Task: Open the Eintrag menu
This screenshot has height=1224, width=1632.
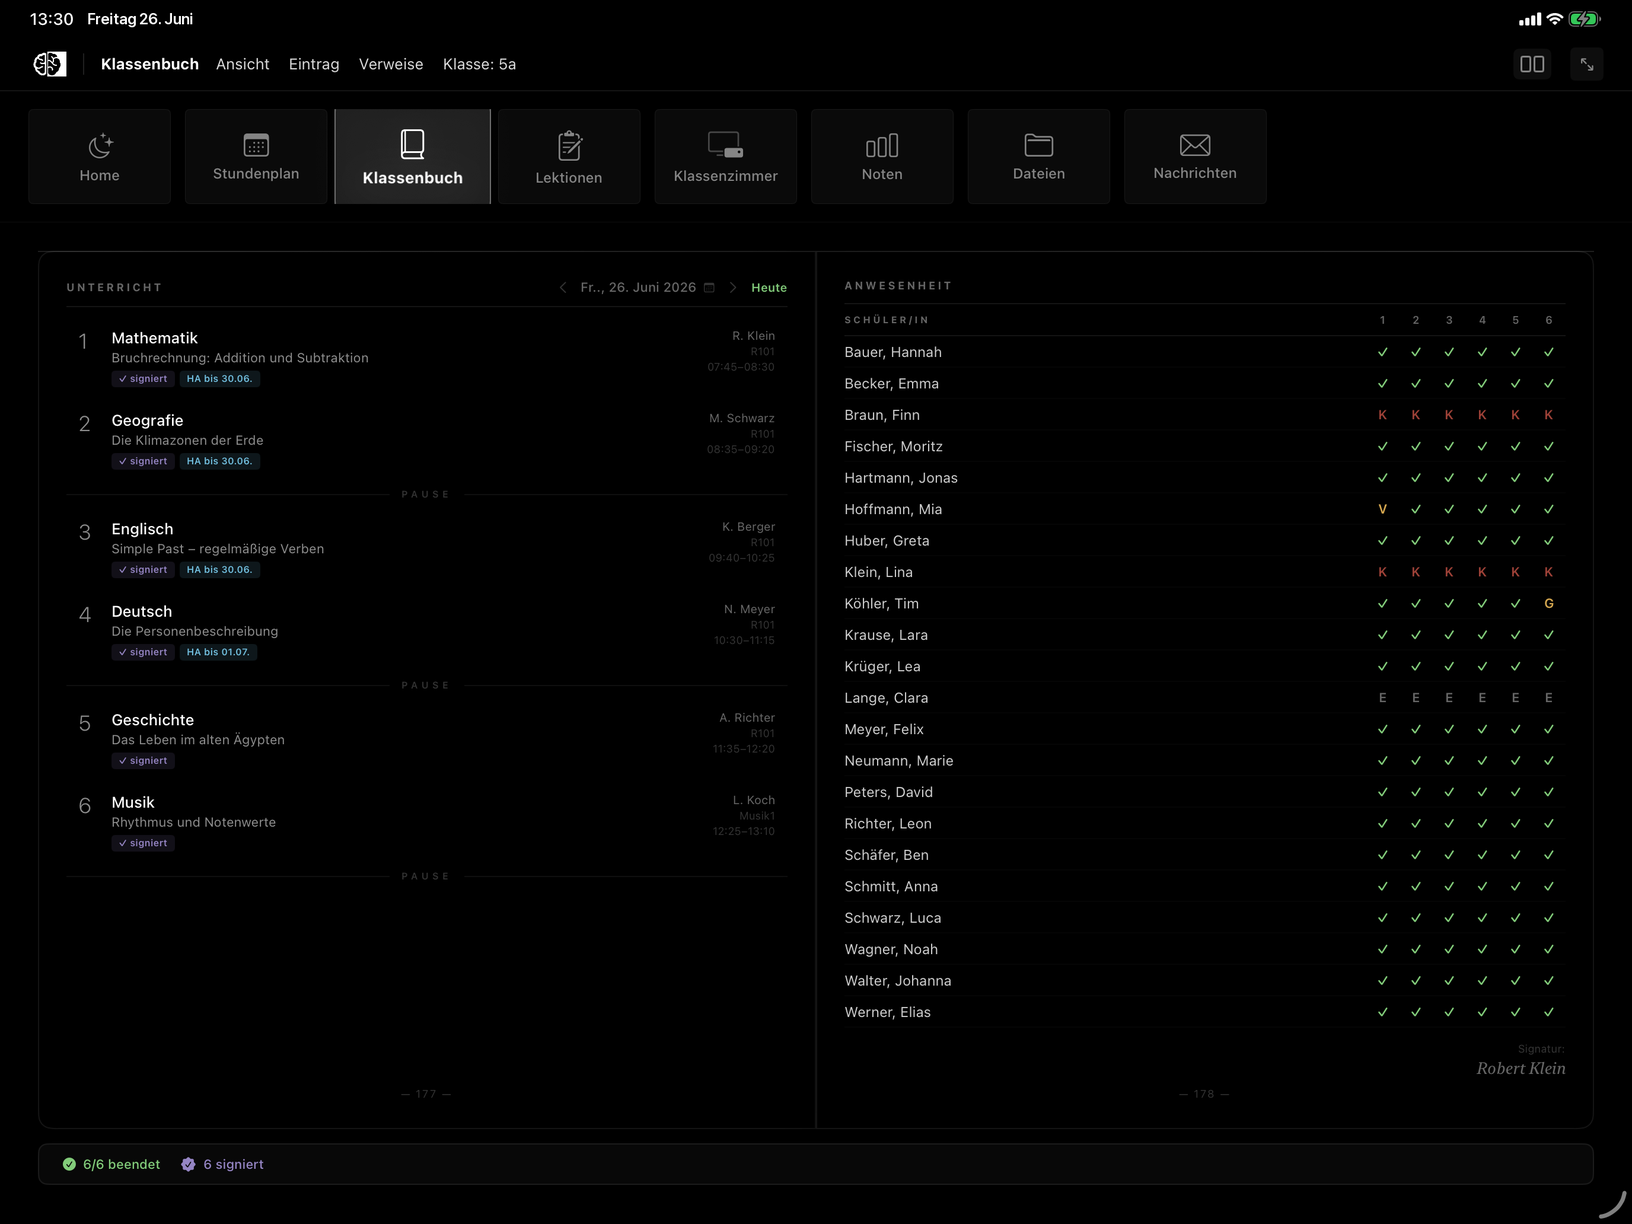Action: coord(314,64)
